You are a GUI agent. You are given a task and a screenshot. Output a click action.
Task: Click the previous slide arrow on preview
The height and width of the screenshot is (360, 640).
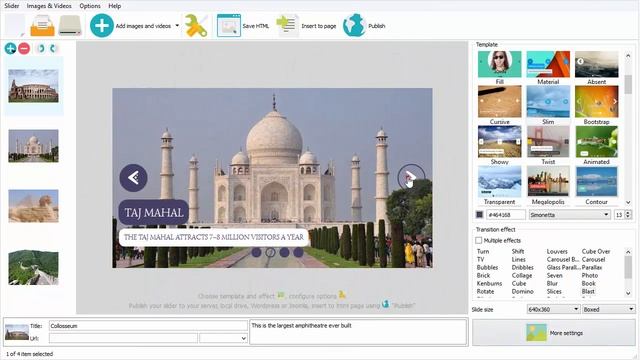coord(133,178)
